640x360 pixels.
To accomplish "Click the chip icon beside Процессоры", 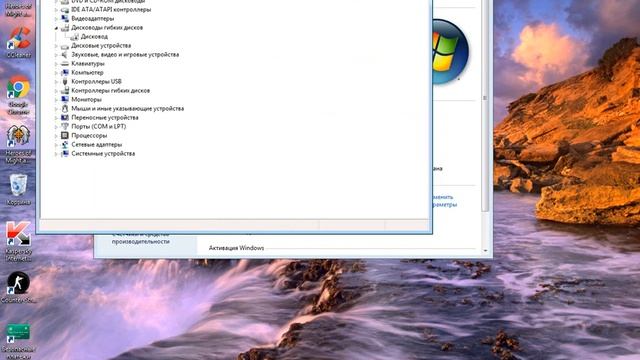I will pos(64,136).
